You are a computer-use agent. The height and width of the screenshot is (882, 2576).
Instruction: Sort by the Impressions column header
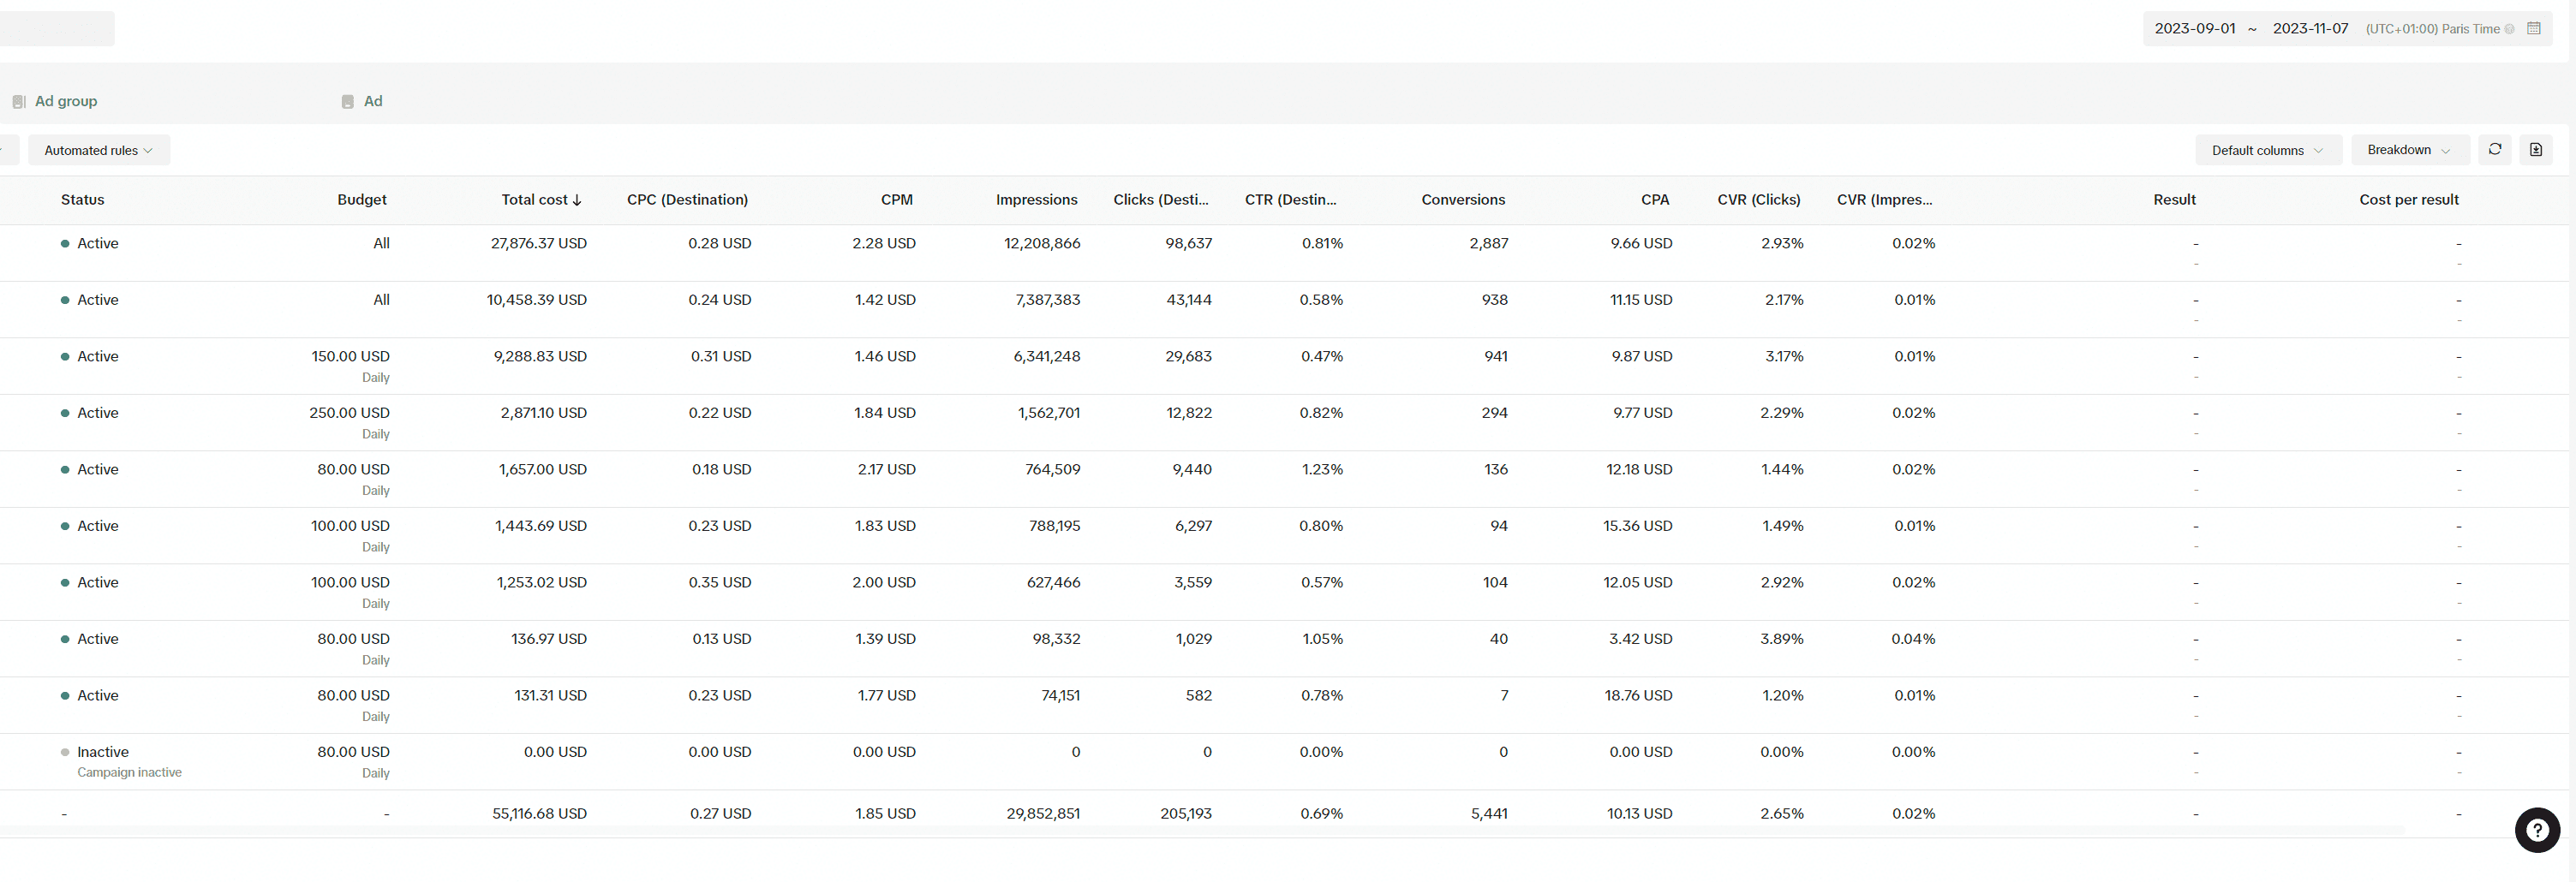point(1036,200)
